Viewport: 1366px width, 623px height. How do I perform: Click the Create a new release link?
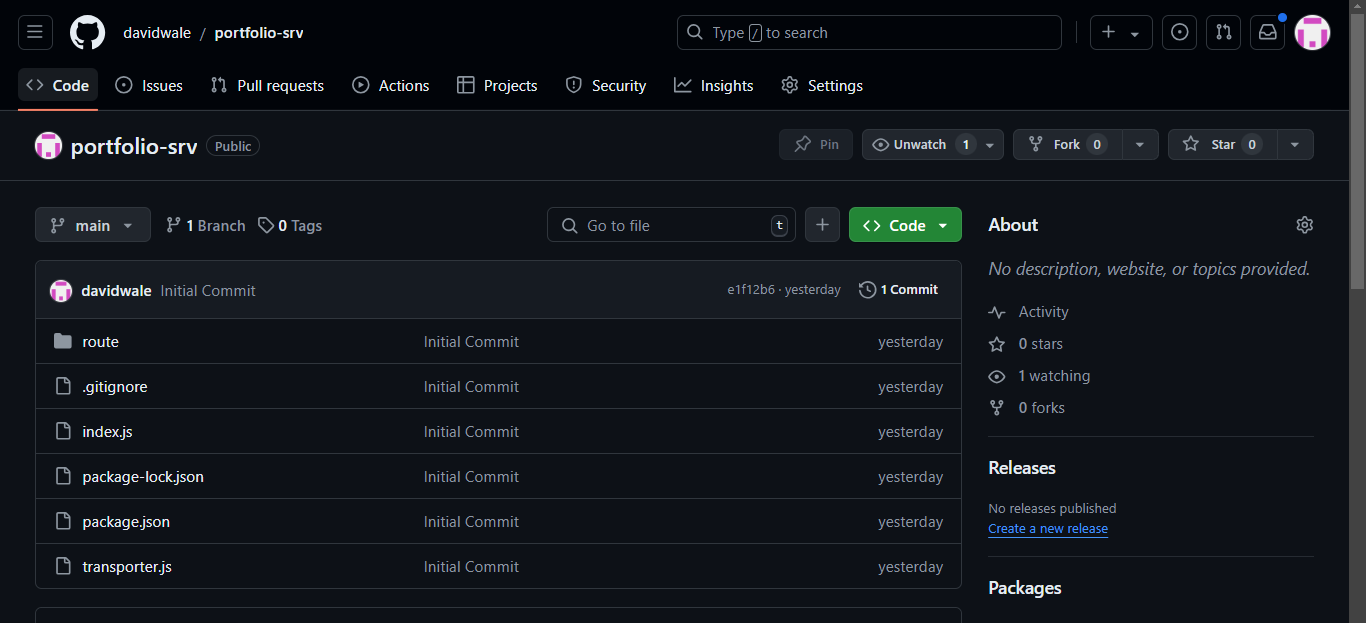(x=1048, y=529)
